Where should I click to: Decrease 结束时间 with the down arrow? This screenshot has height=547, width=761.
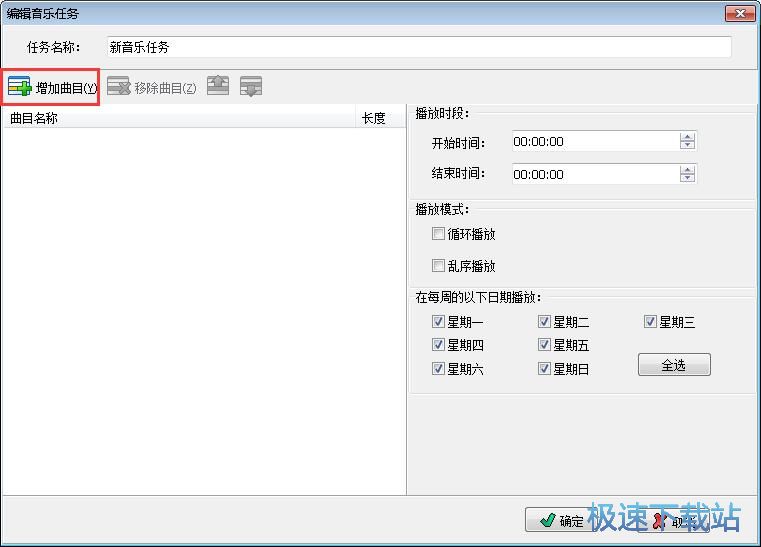[687, 178]
